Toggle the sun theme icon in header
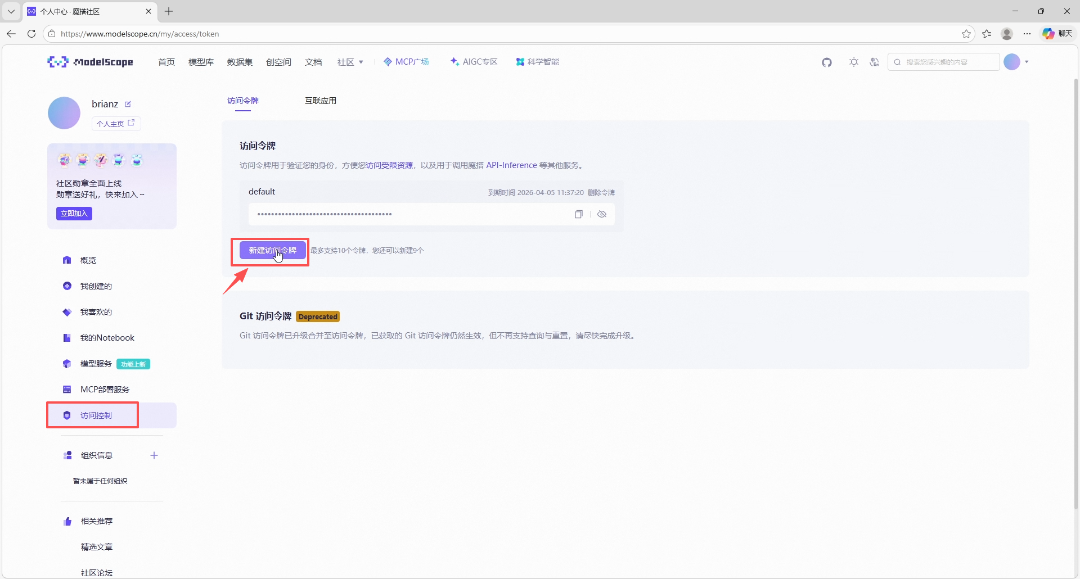1080x579 pixels. pos(853,62)
